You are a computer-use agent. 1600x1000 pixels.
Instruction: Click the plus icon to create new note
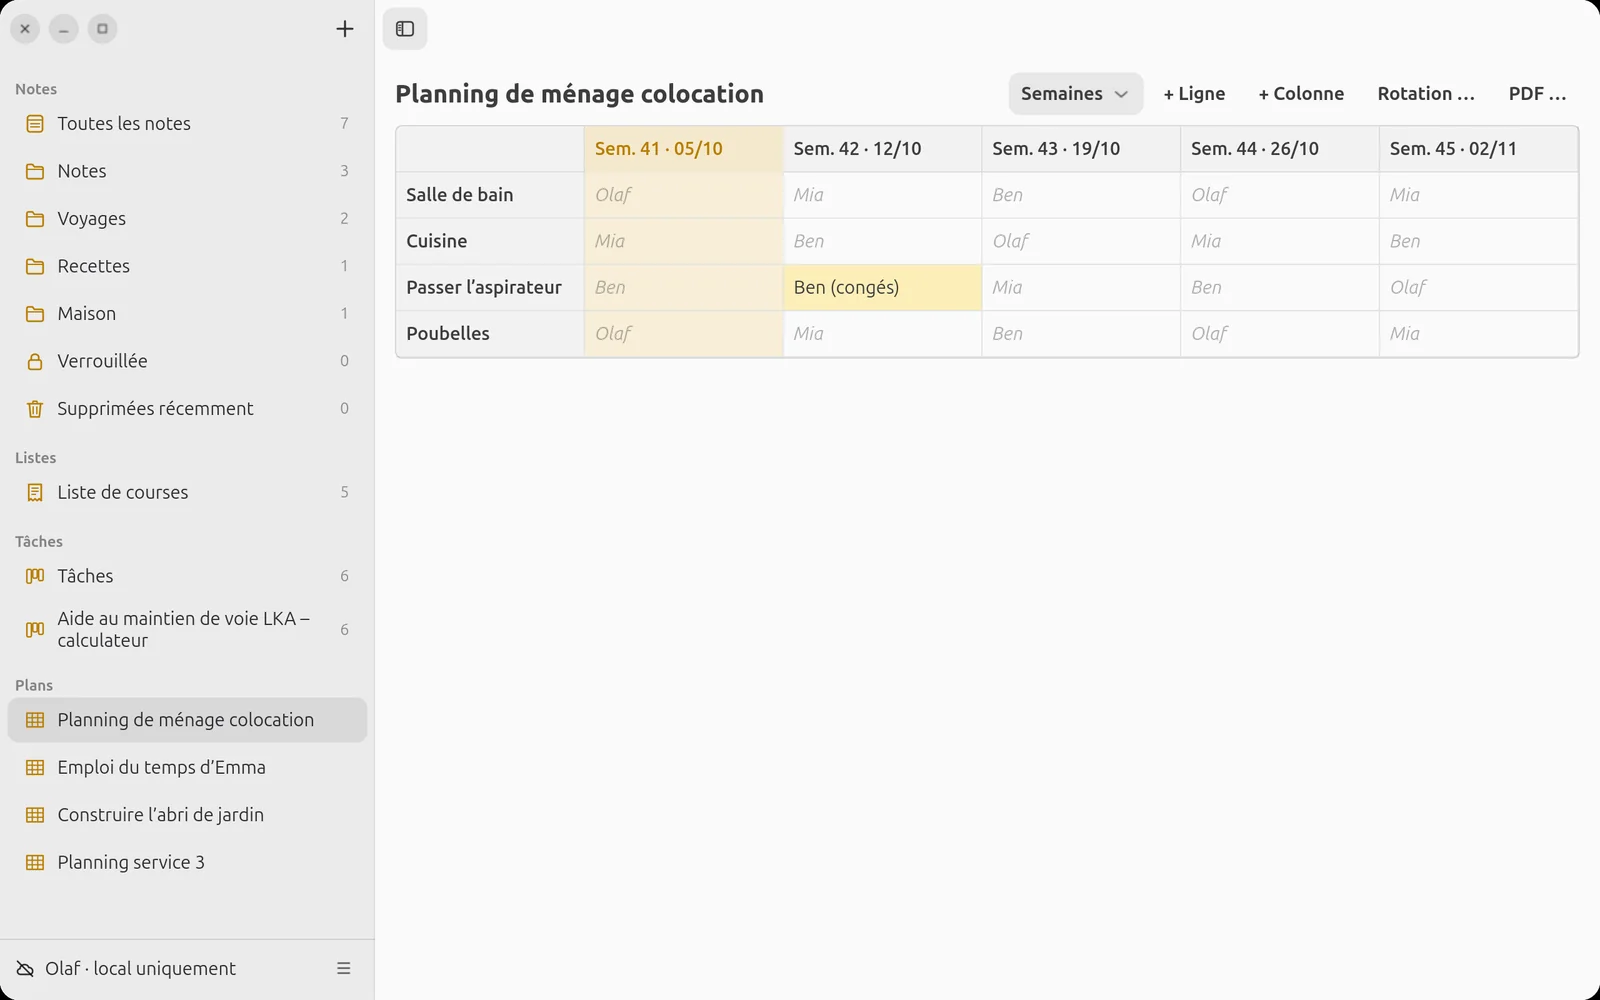[344, 29]
